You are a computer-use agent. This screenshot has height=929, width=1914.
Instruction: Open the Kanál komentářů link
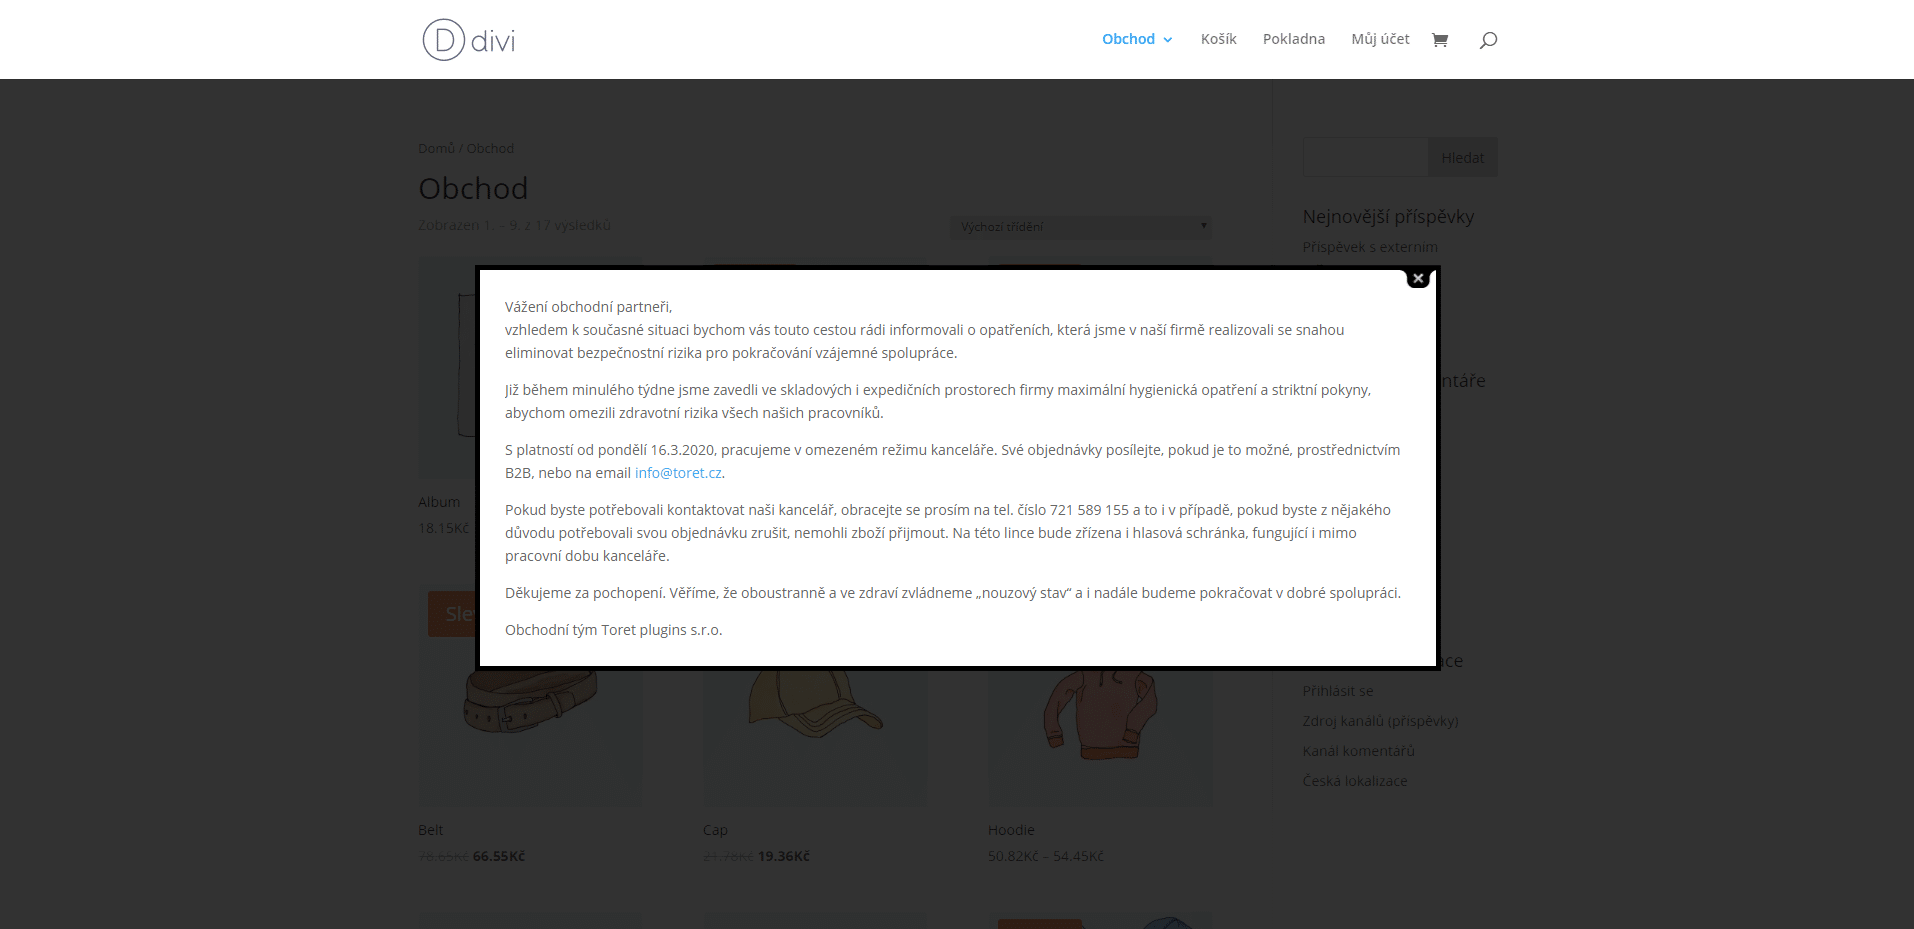pyautogui.click(x=1358, y=751)
